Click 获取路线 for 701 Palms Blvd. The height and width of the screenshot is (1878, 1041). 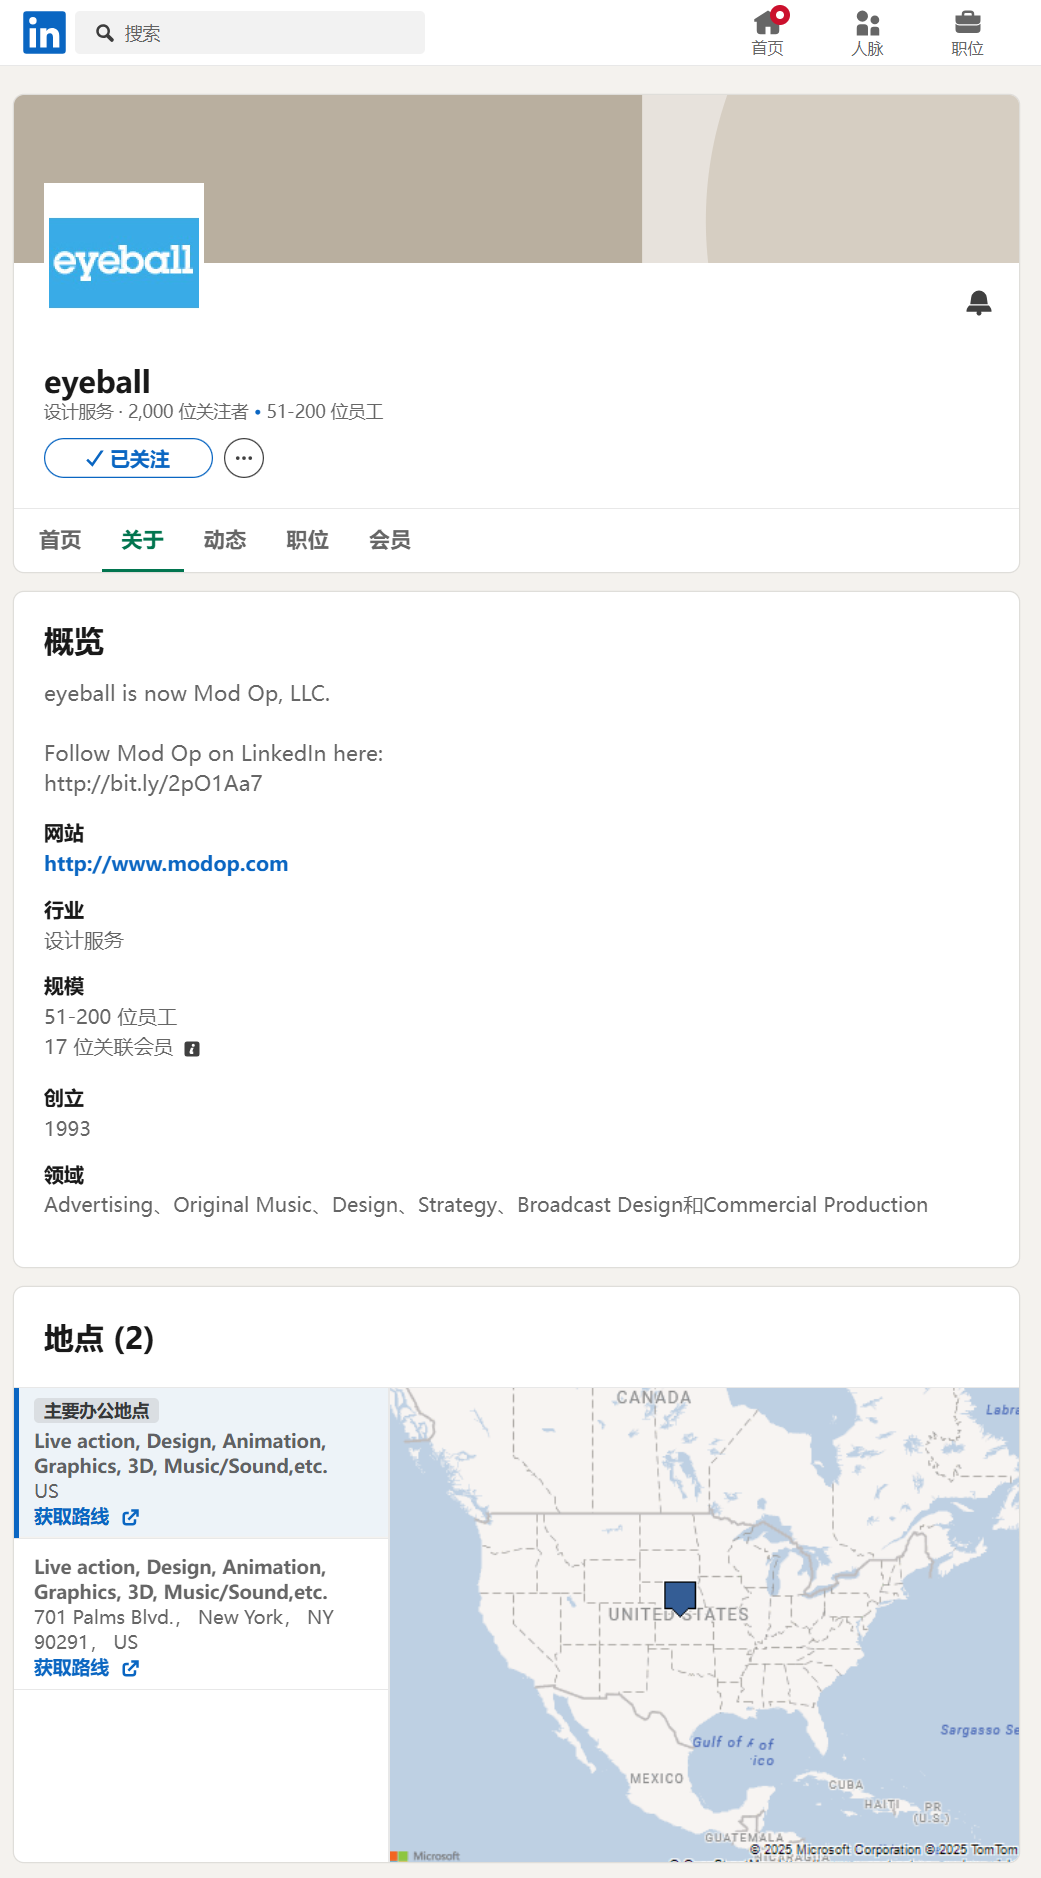[72, 1668]
